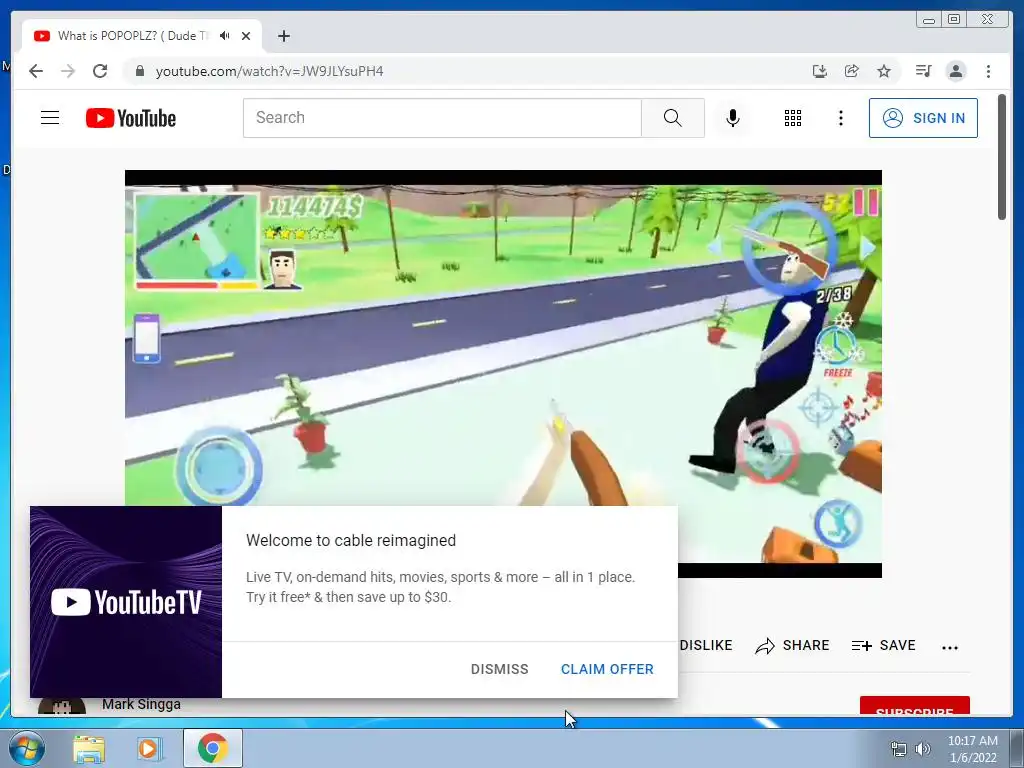Image resolution: width=1024 pixels, height=768 pixels.
Task: Minimize the Chrome window
Action: click(x=929, y=20)
